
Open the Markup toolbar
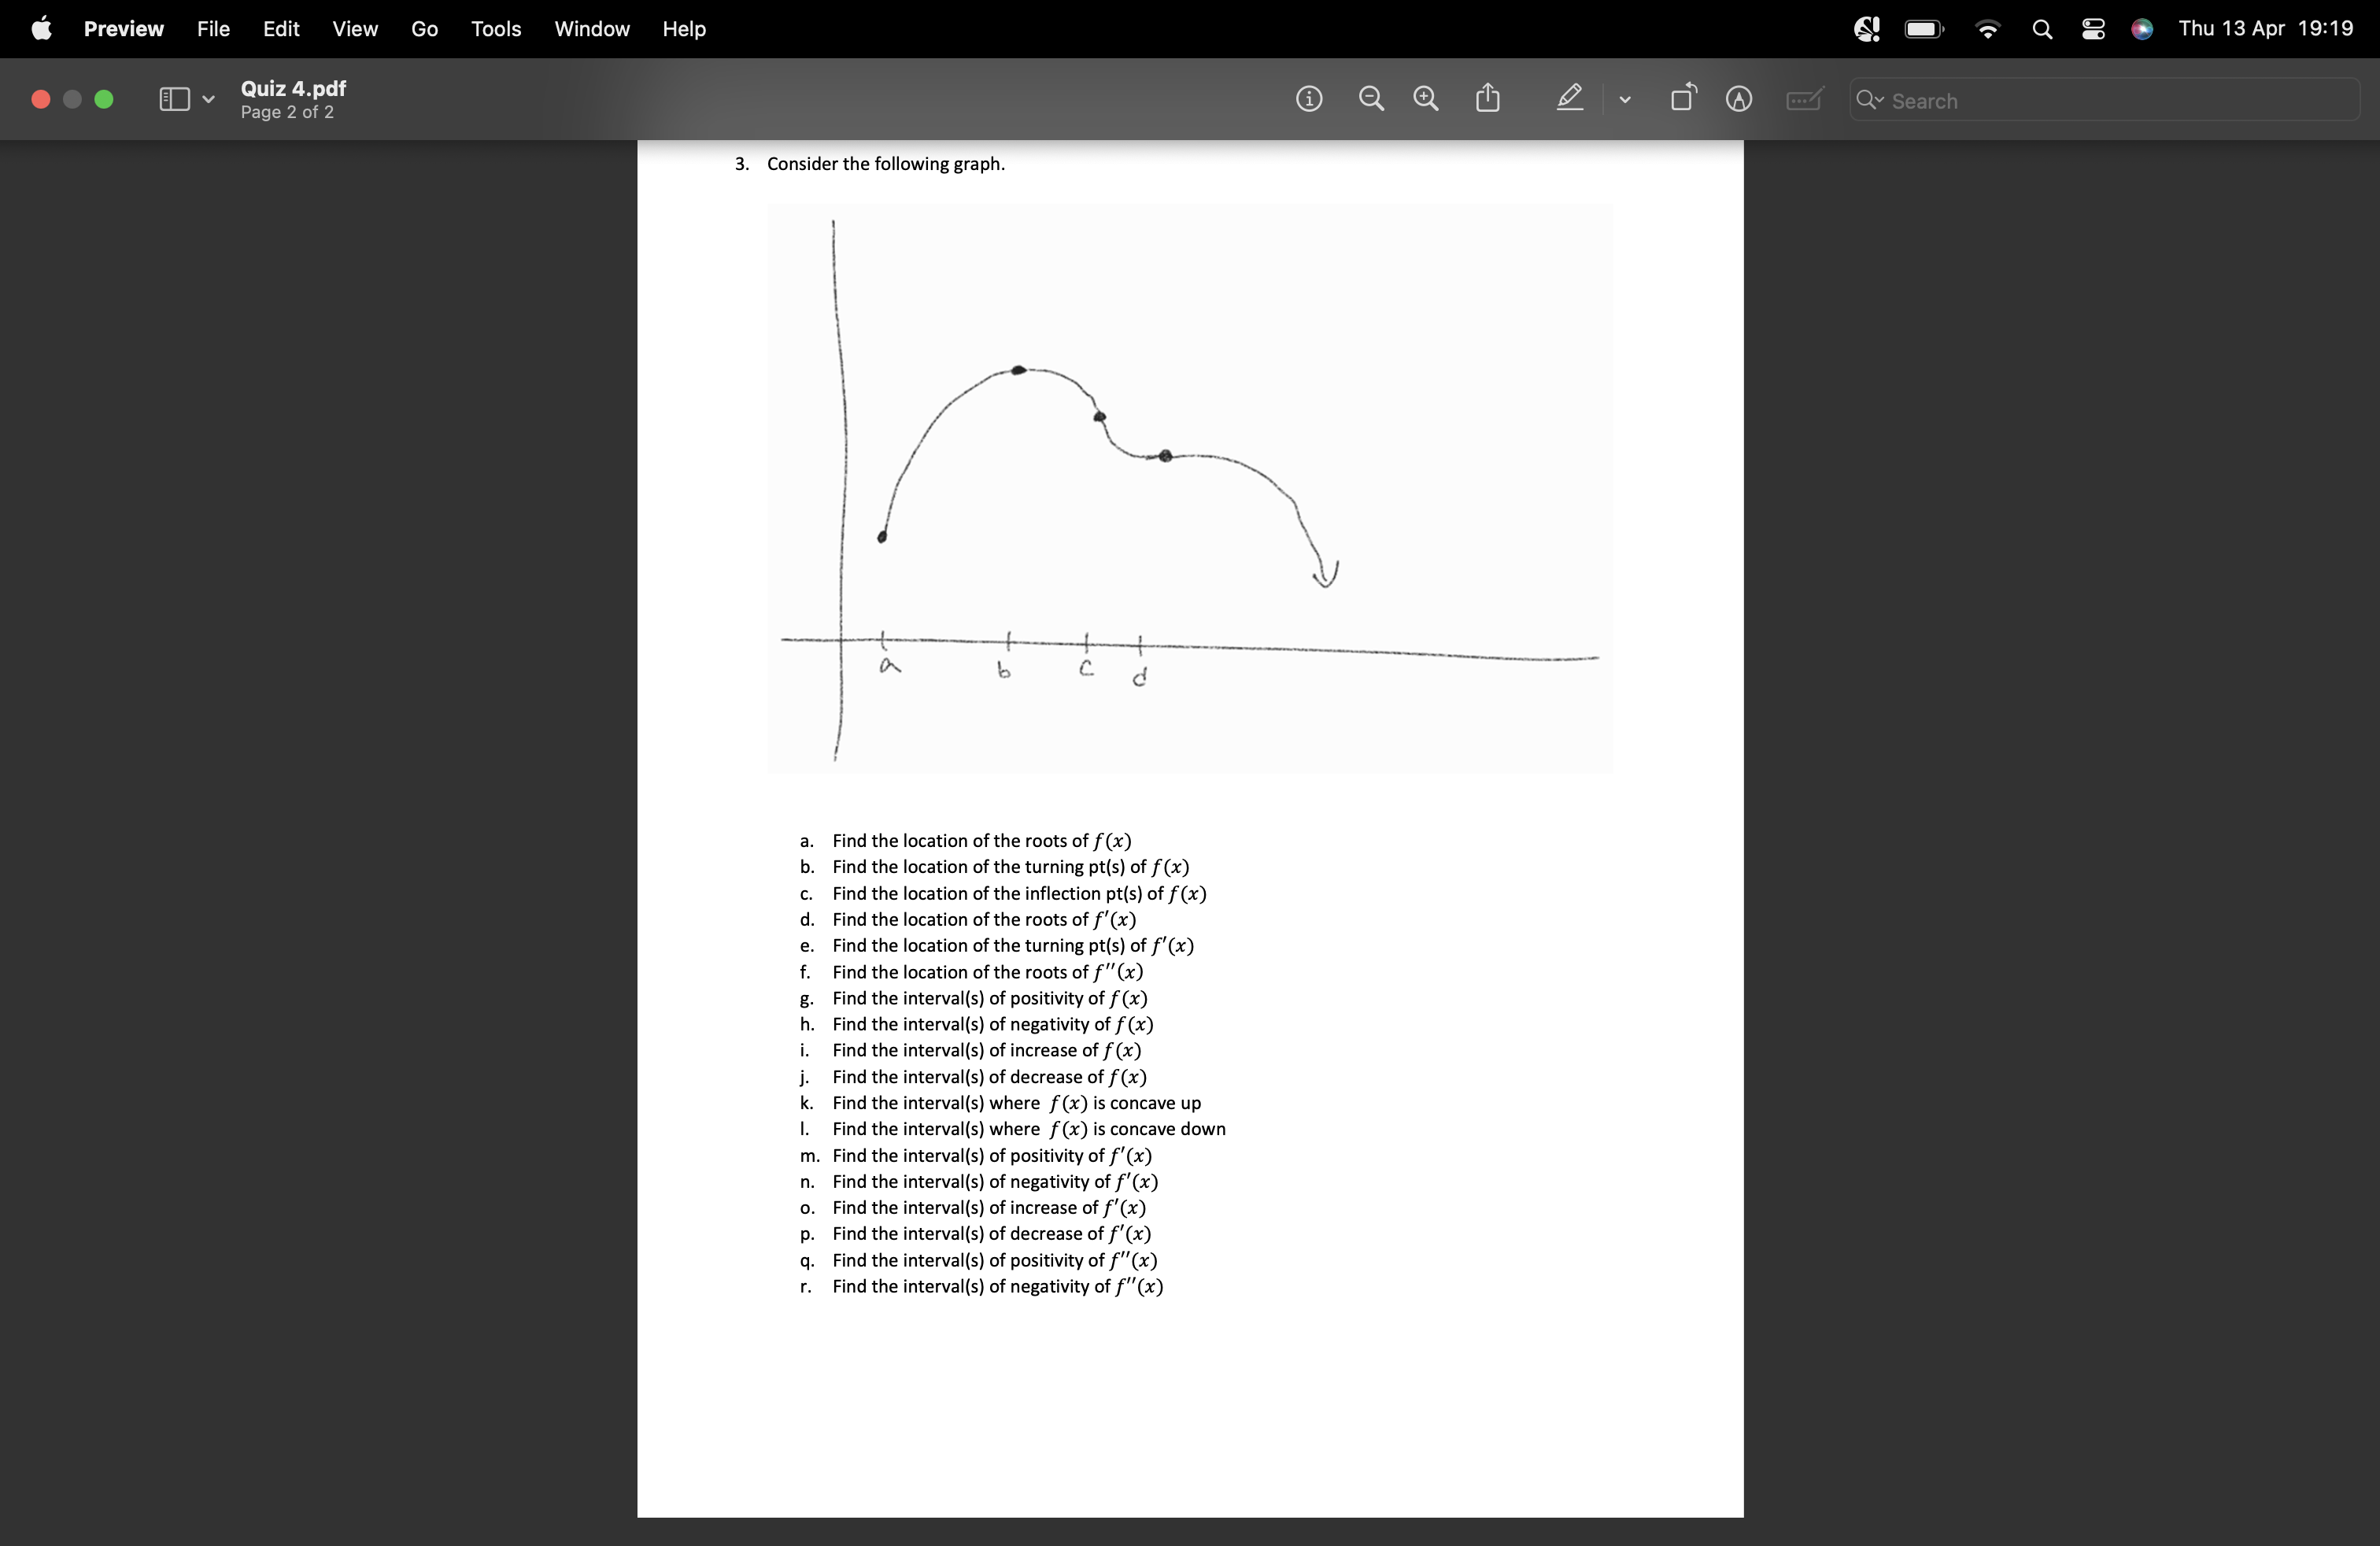click(x=1739, y=99)
